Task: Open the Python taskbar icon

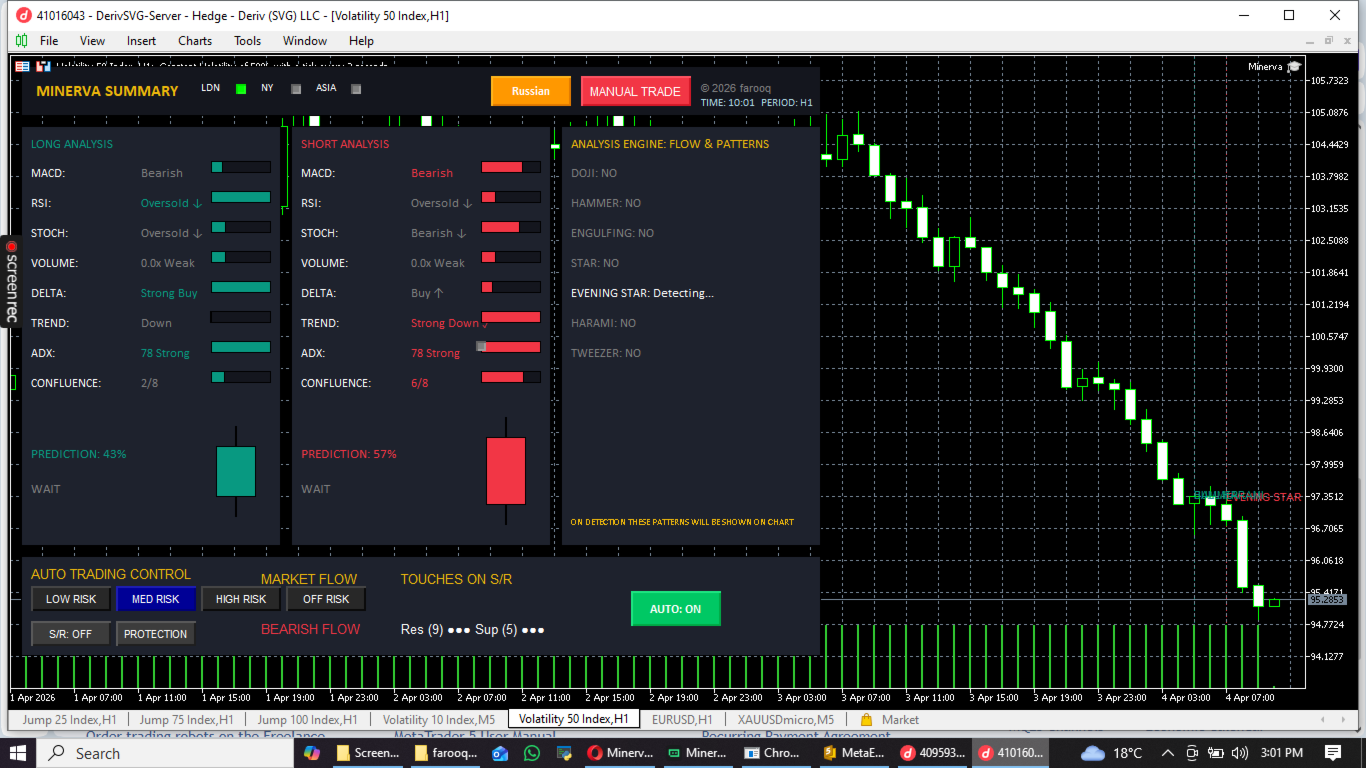Action: [x=564, y=753]
